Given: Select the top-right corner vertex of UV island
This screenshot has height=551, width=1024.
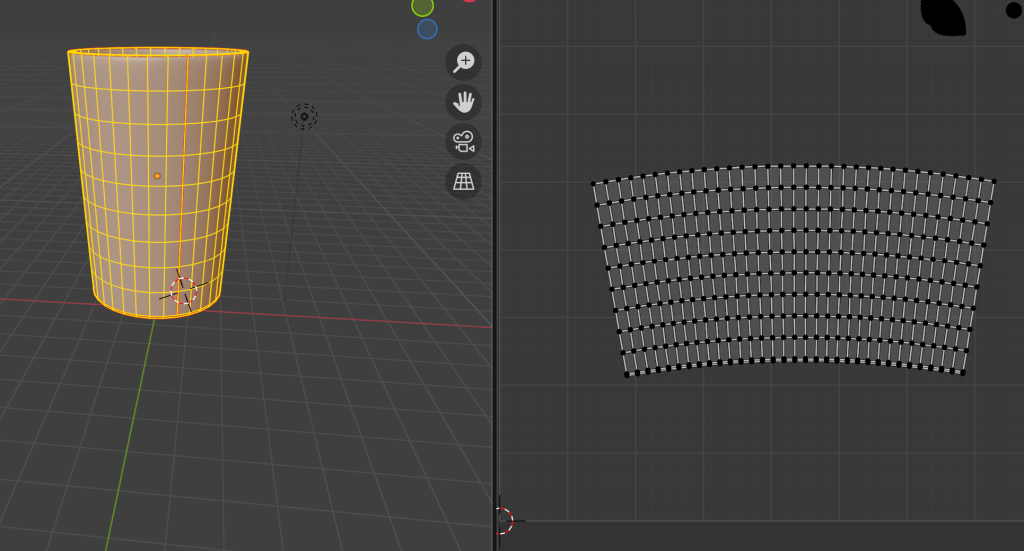Looking at the screenshot, I should tap(994, 181).
